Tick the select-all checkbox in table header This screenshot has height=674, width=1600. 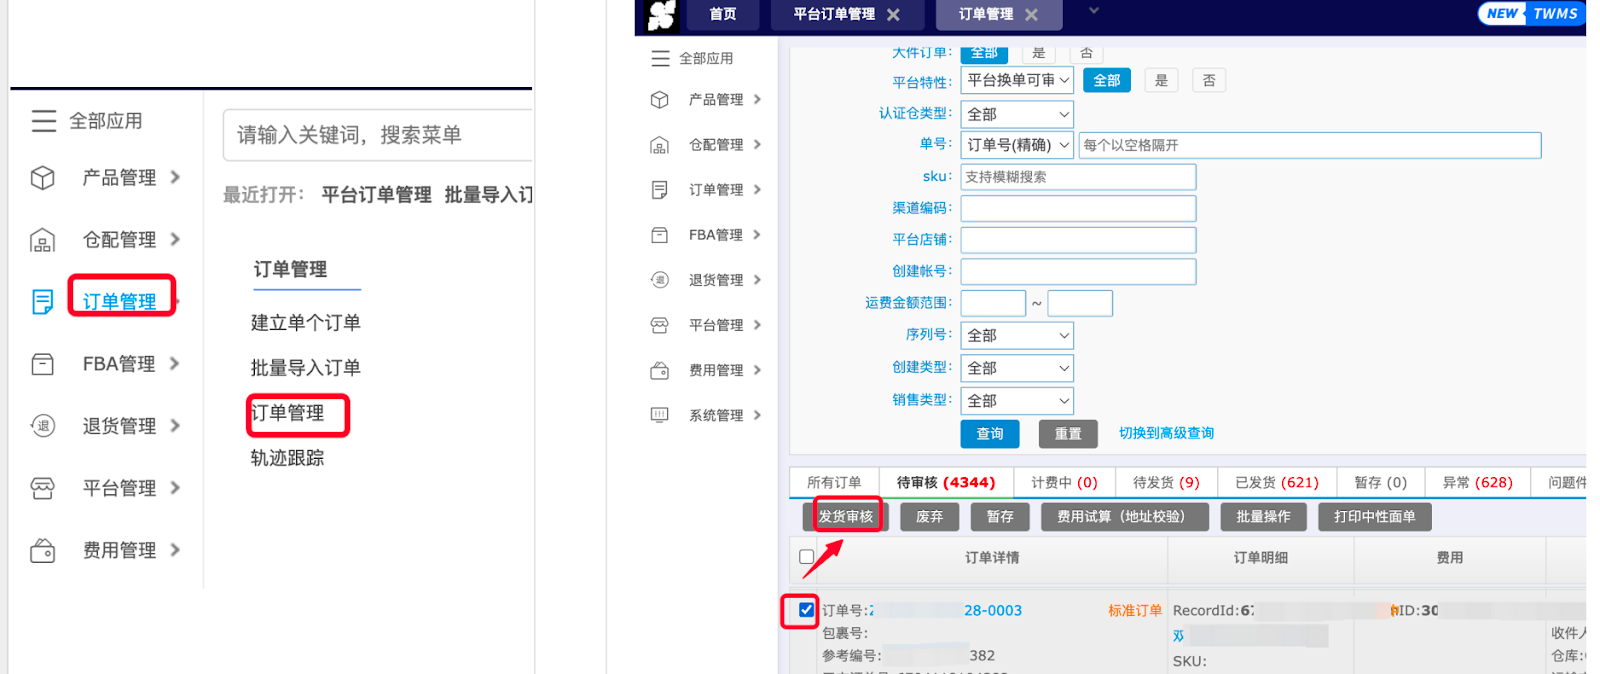[806, 557]
